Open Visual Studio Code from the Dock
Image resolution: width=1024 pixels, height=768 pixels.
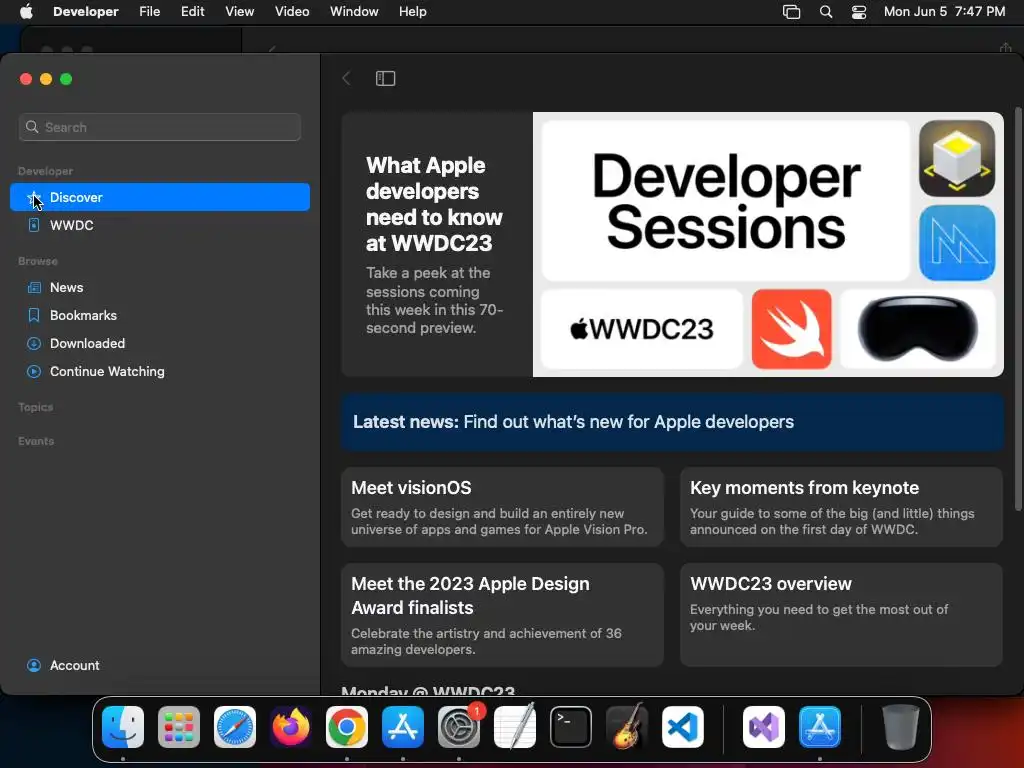coord(682,727)
